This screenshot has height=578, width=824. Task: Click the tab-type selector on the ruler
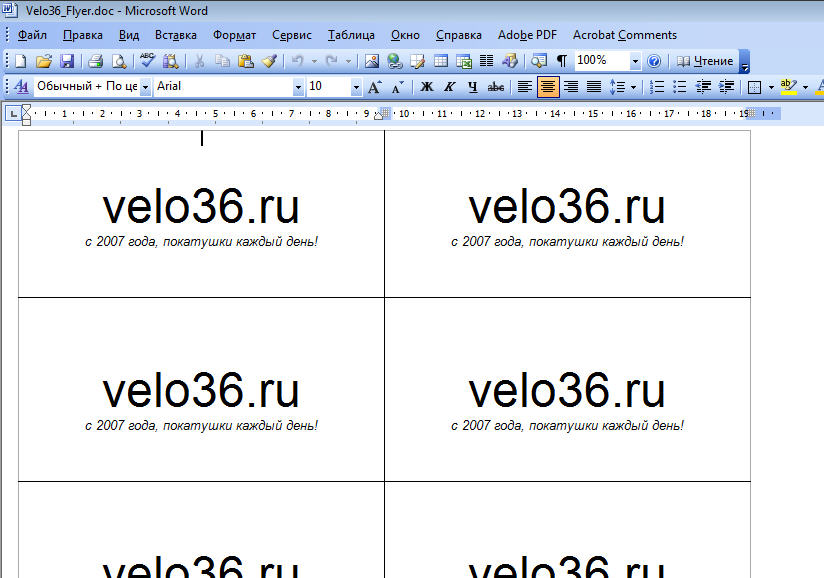(x=13, y=113)
